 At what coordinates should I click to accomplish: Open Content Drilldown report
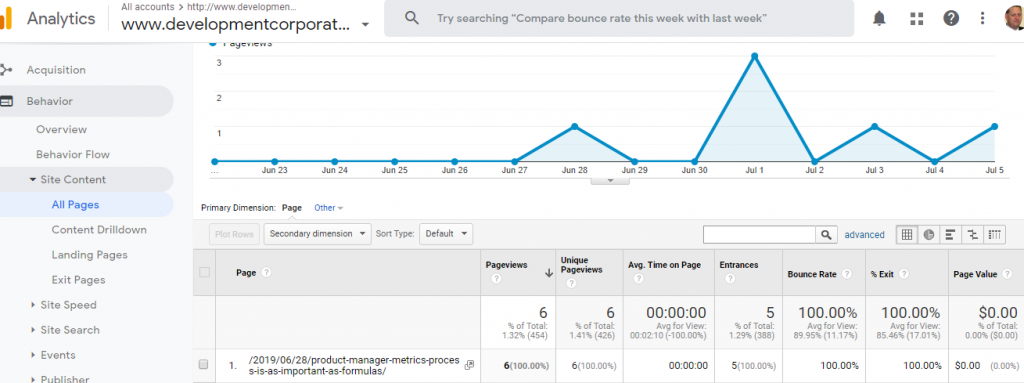click(x=99, y=230)
